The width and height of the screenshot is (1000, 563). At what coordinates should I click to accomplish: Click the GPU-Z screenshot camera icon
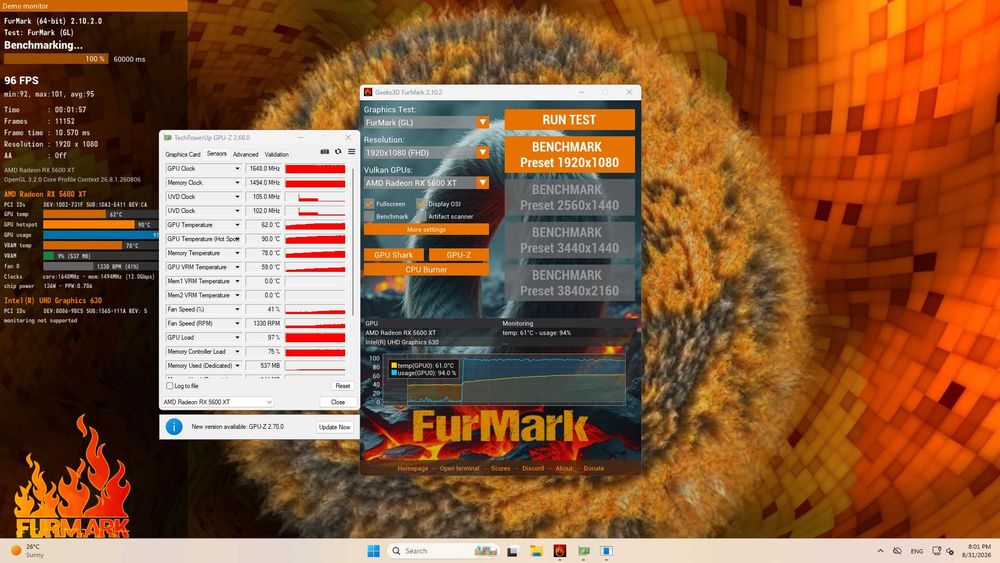[x=325, y=152]
